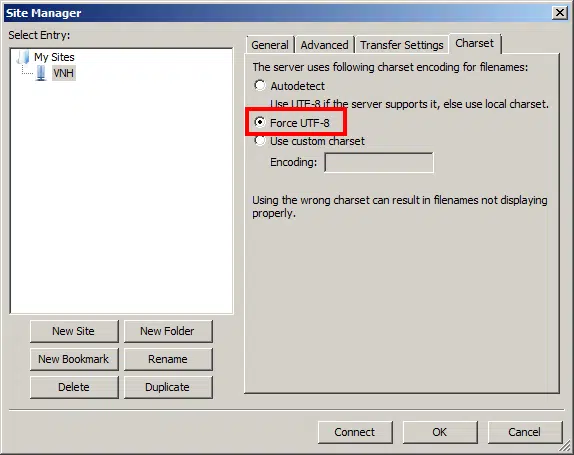Switch to the General tab

[x=270, y=45]
